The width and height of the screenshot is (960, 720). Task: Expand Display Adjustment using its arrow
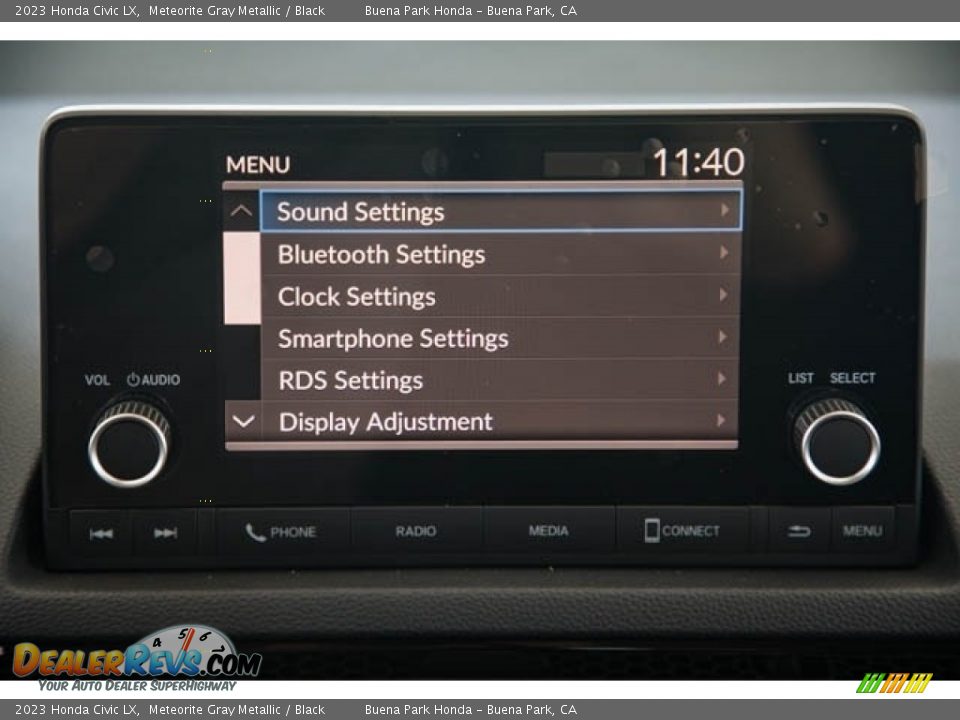click(721, 421)
